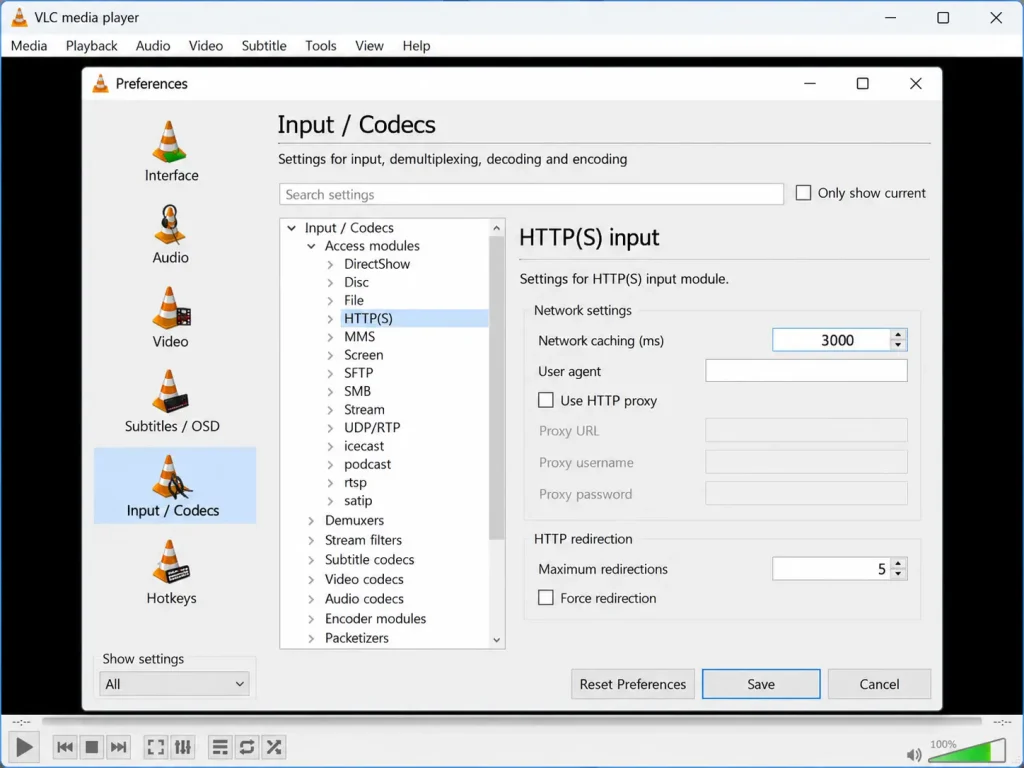Viewport: 1024px width, 768px height.
Task: Open the Show settings dropdown
Action: [x=174, y=684]
